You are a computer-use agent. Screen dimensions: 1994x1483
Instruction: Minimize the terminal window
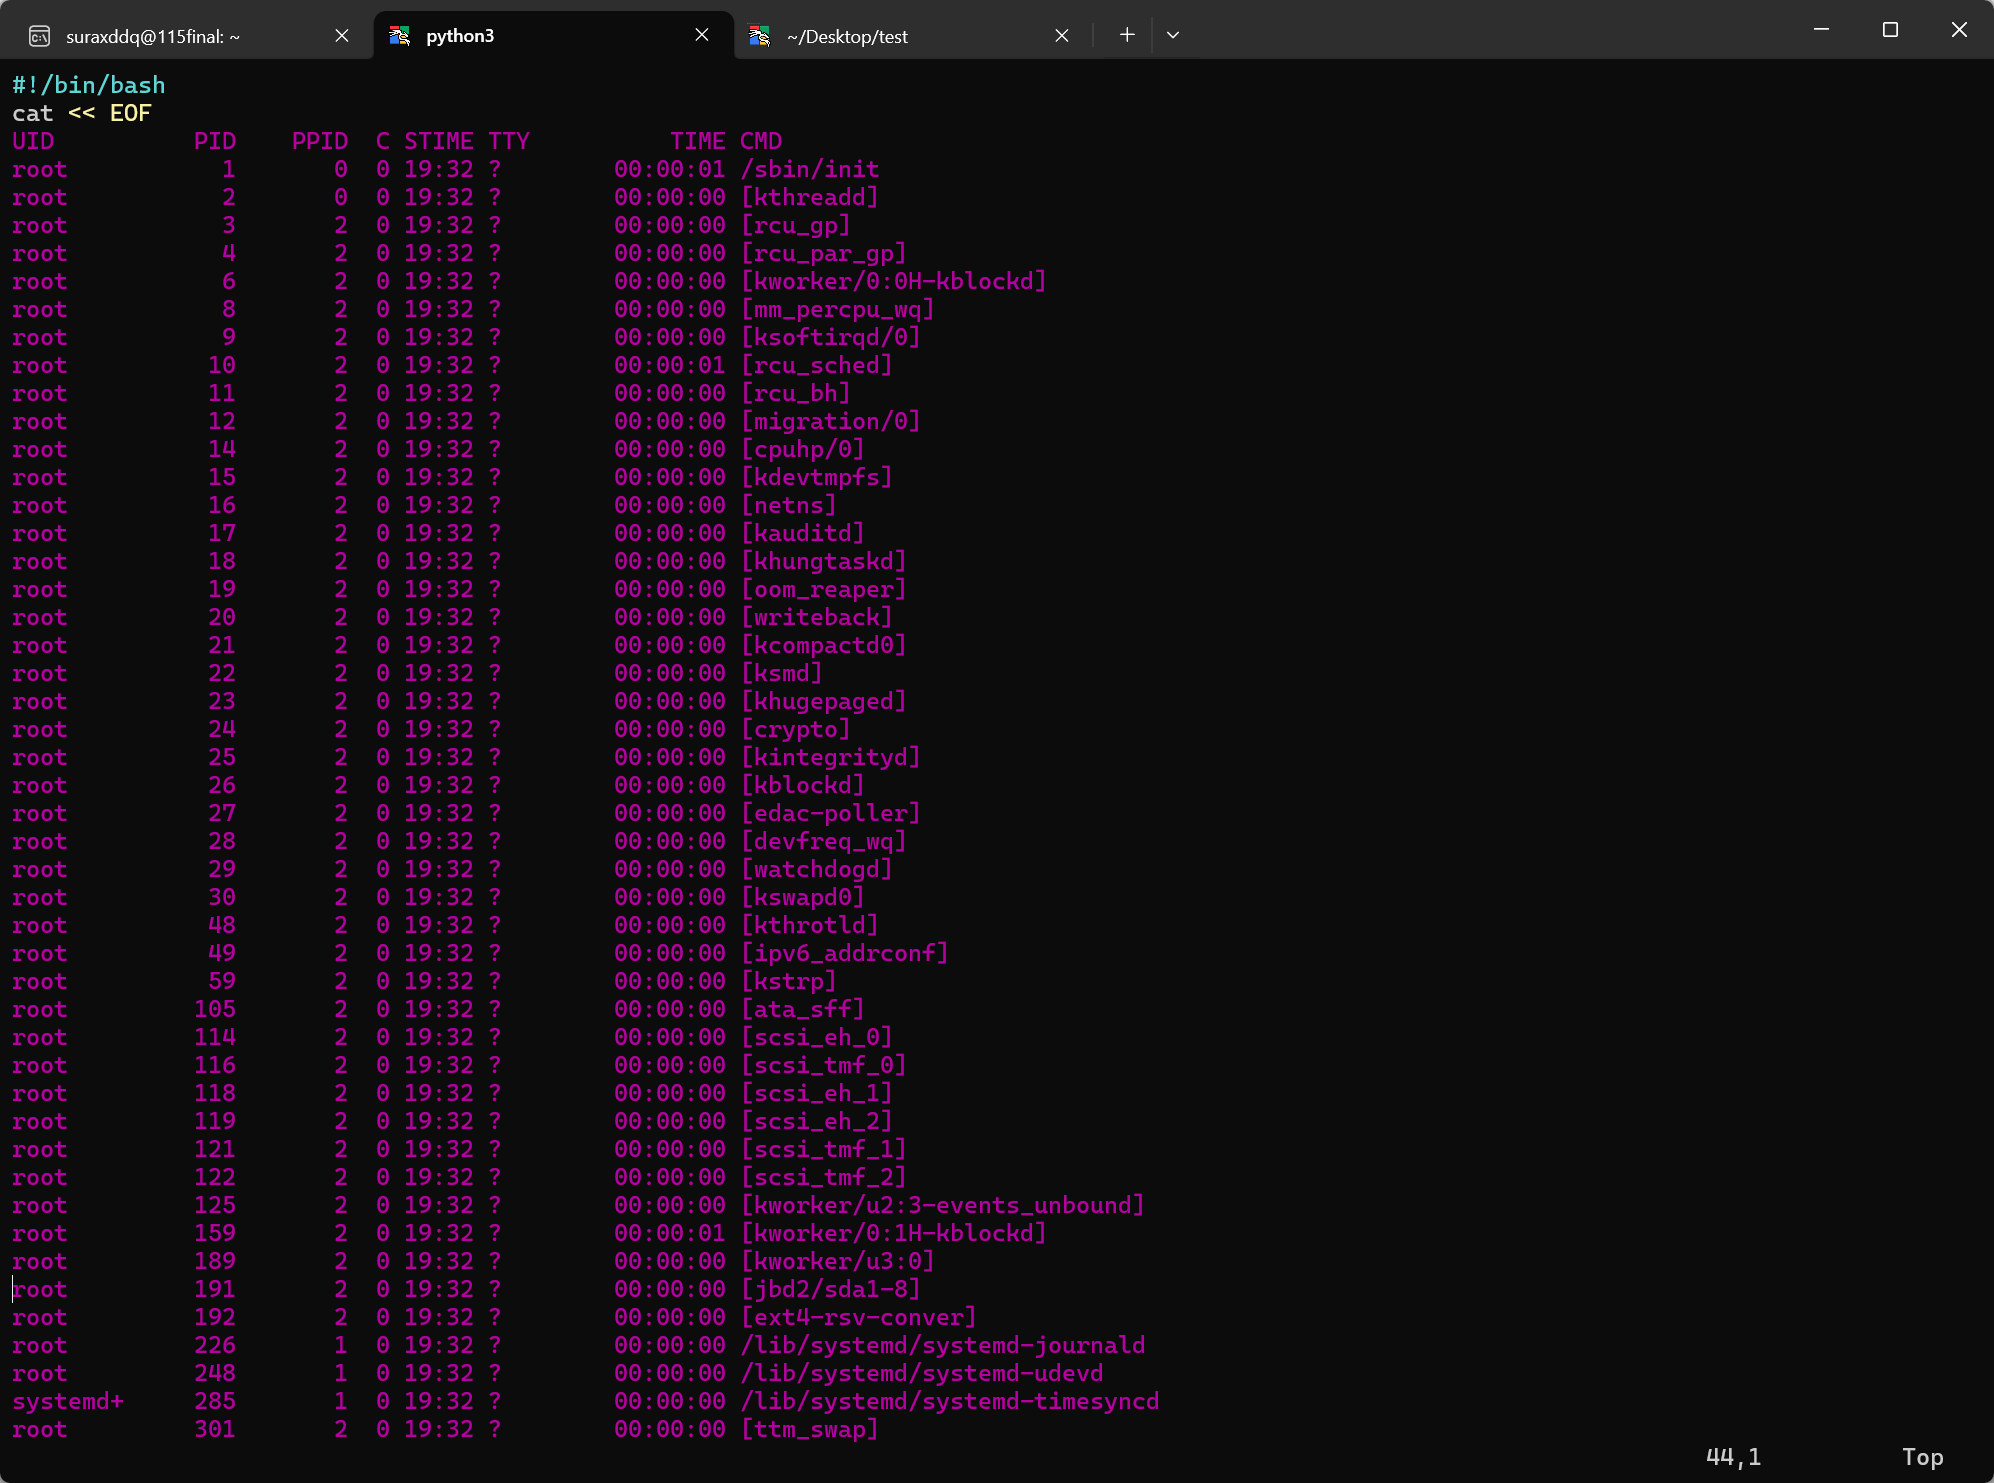(1821, 30)
